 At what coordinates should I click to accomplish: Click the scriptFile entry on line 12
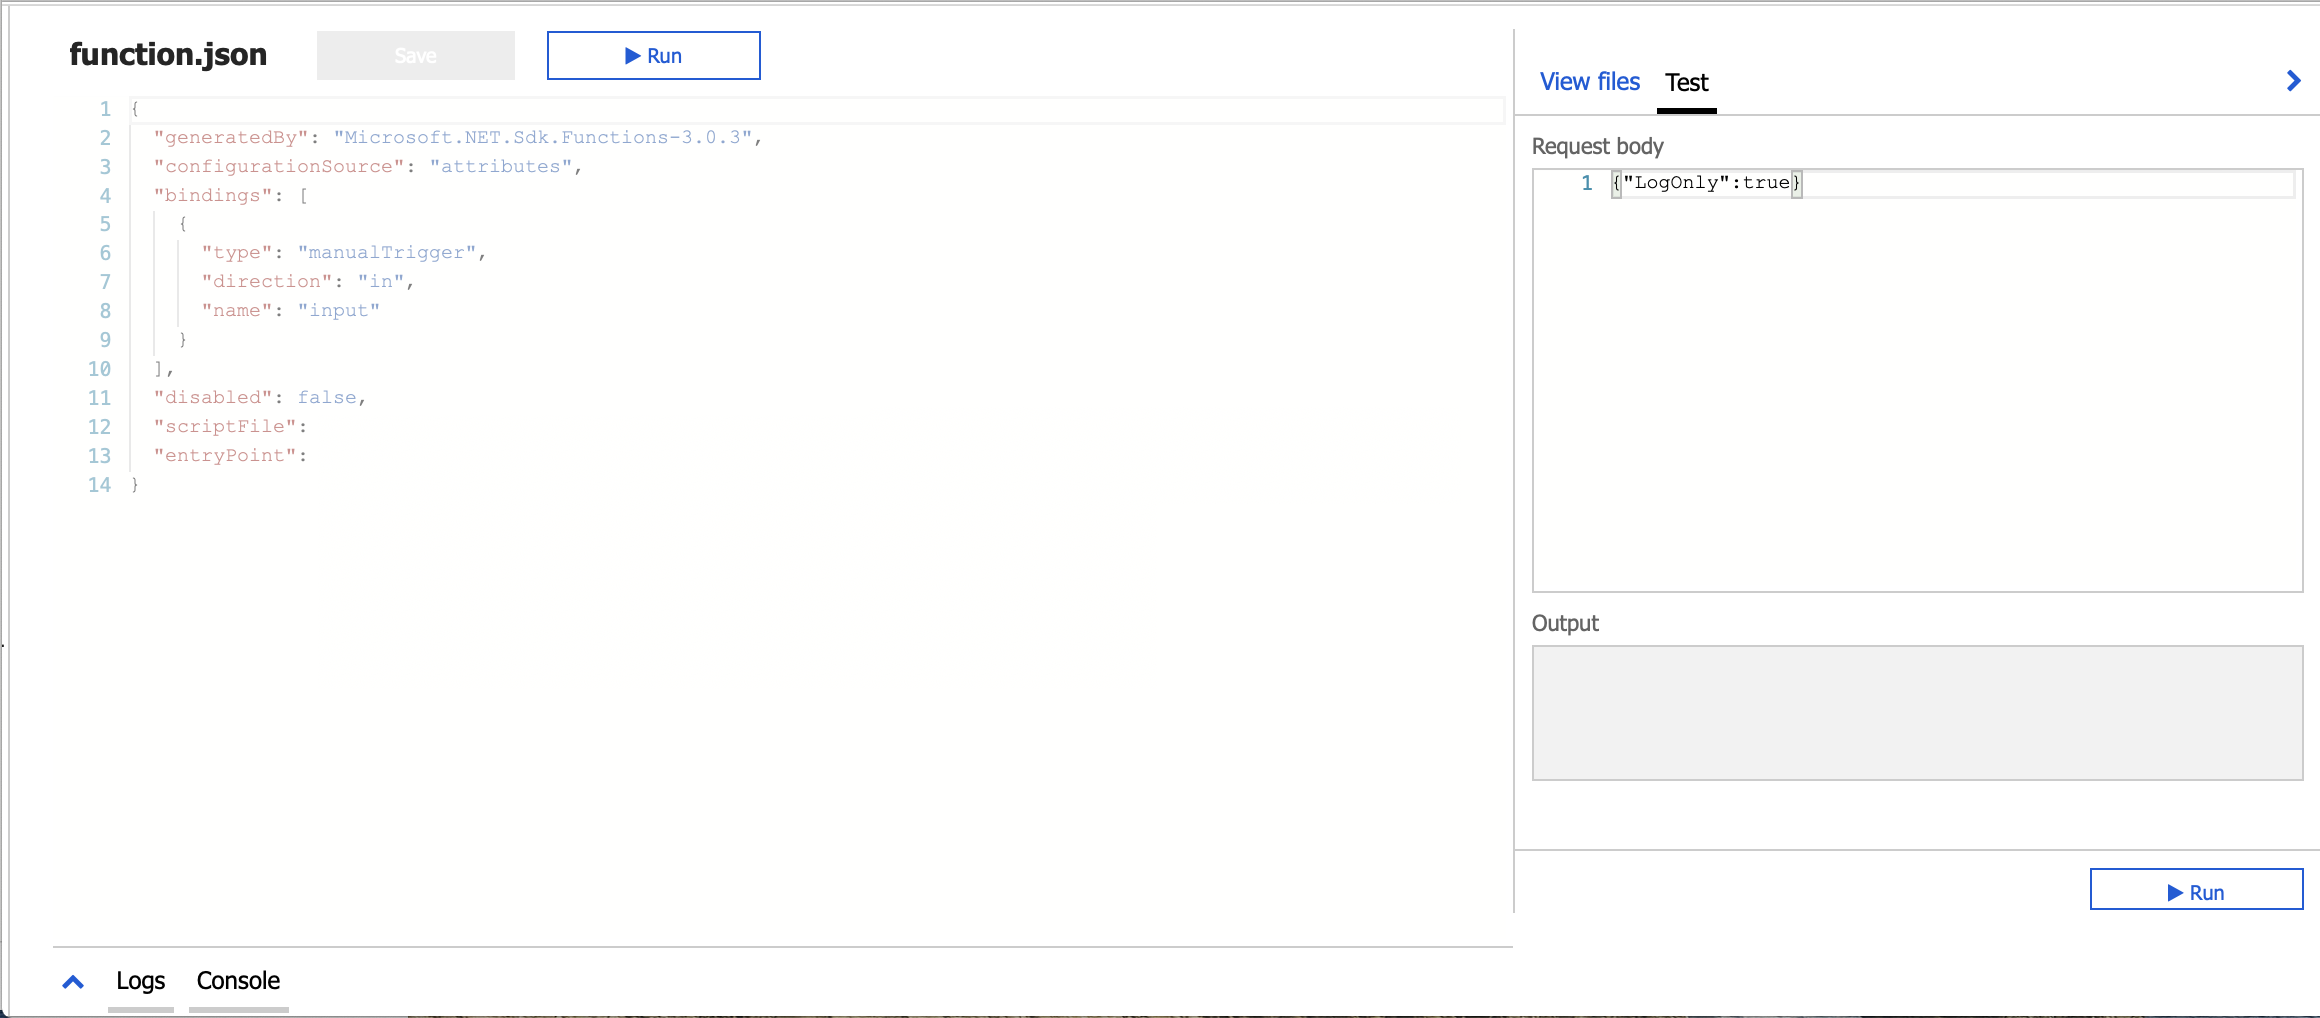click(228, 426)
